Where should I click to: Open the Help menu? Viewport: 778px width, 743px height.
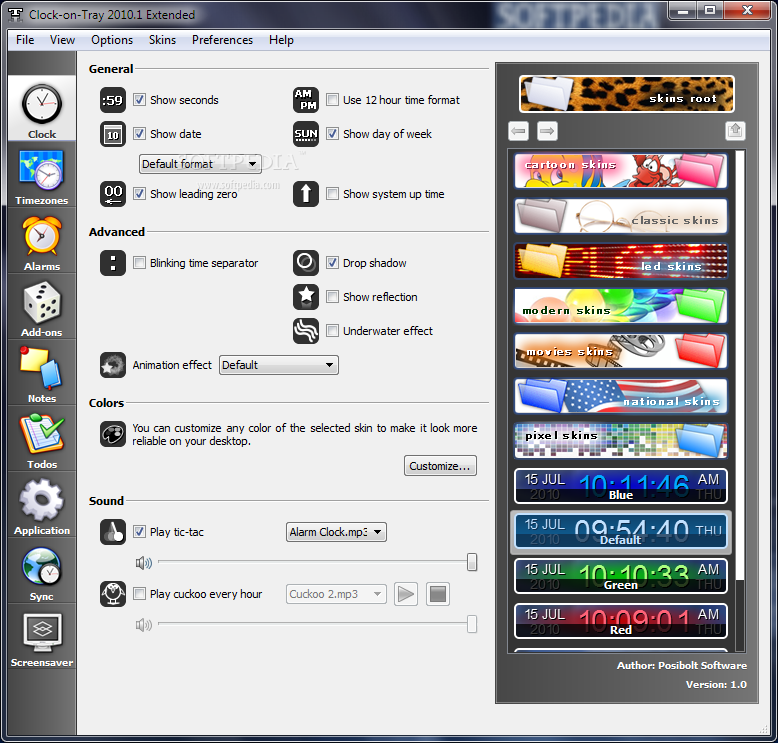pyautogui.click(x=281, y=40)
